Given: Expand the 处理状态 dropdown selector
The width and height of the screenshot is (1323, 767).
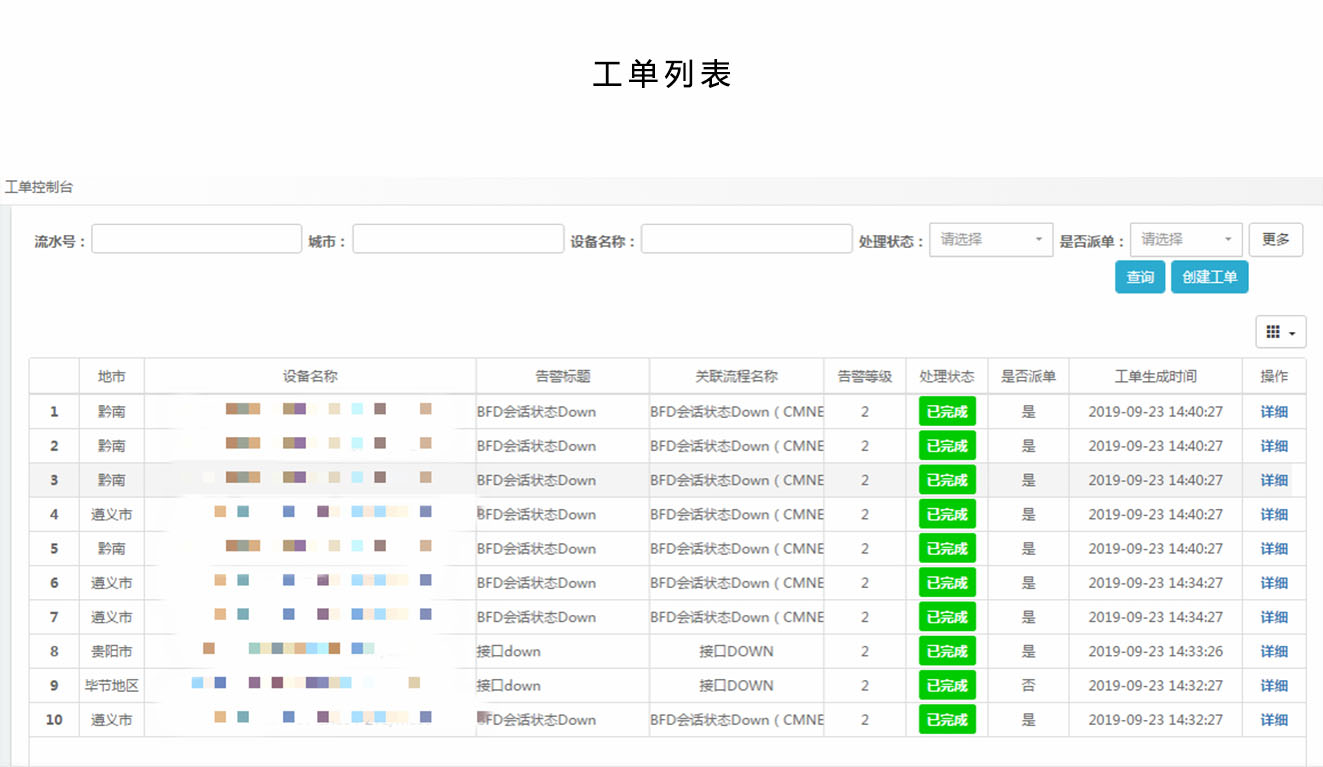Looking at the screenshot, I should pyautogui.click(x=990, y=240).
